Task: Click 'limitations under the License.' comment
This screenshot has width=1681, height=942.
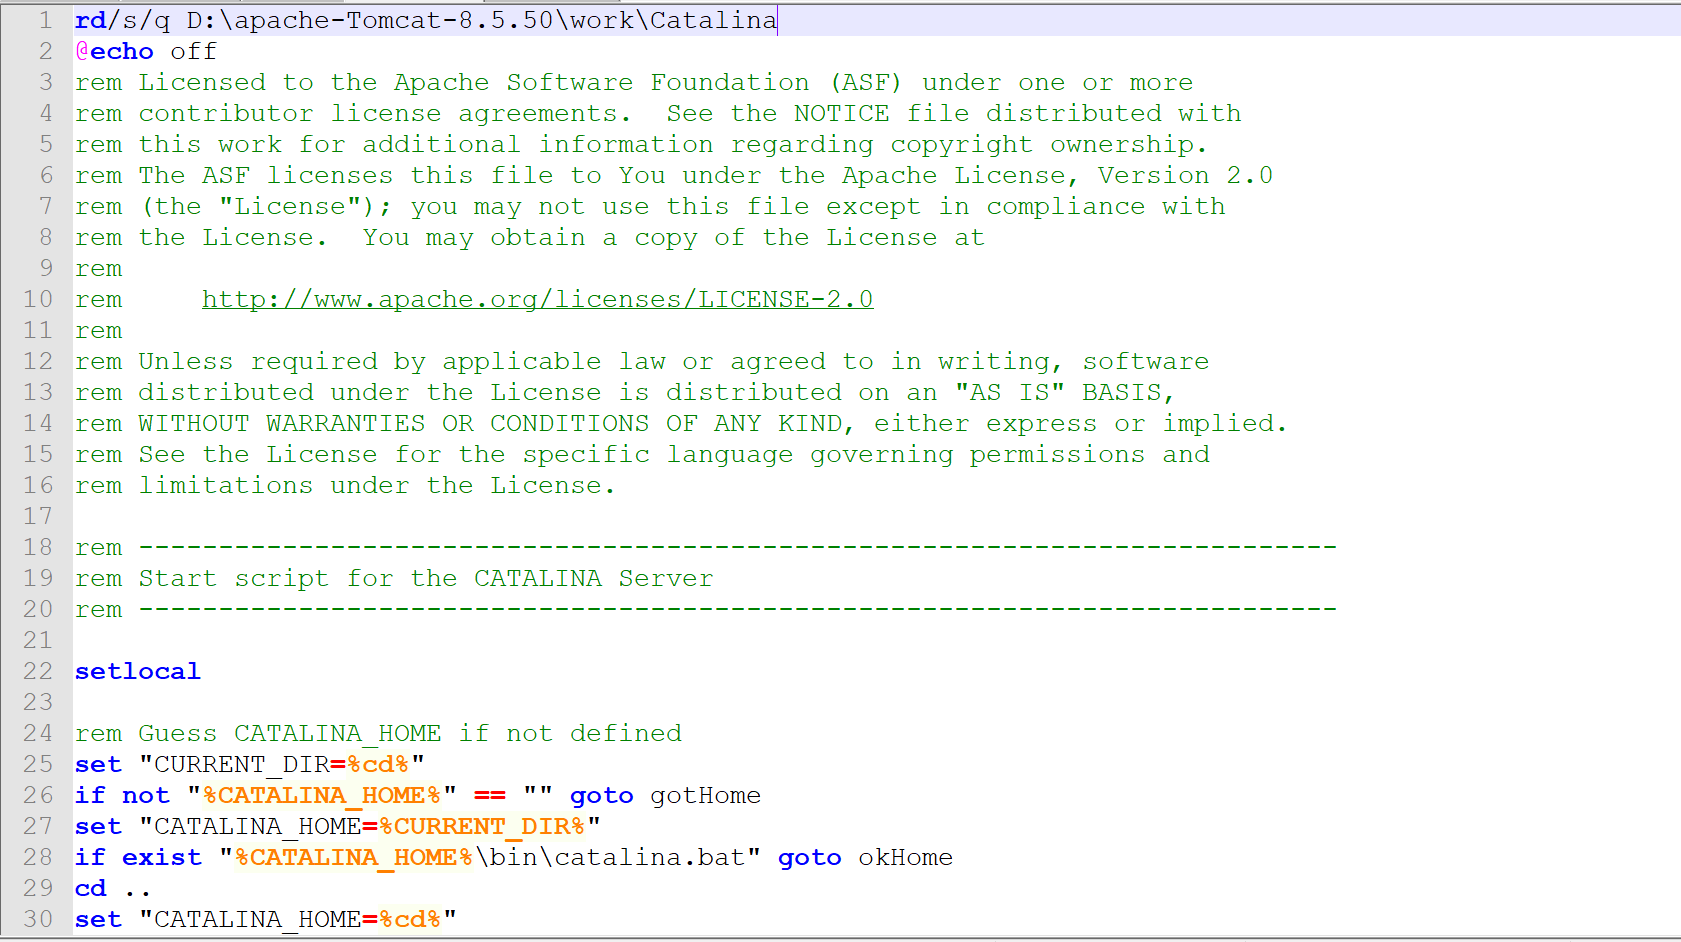Action: (x=377, y=485)
